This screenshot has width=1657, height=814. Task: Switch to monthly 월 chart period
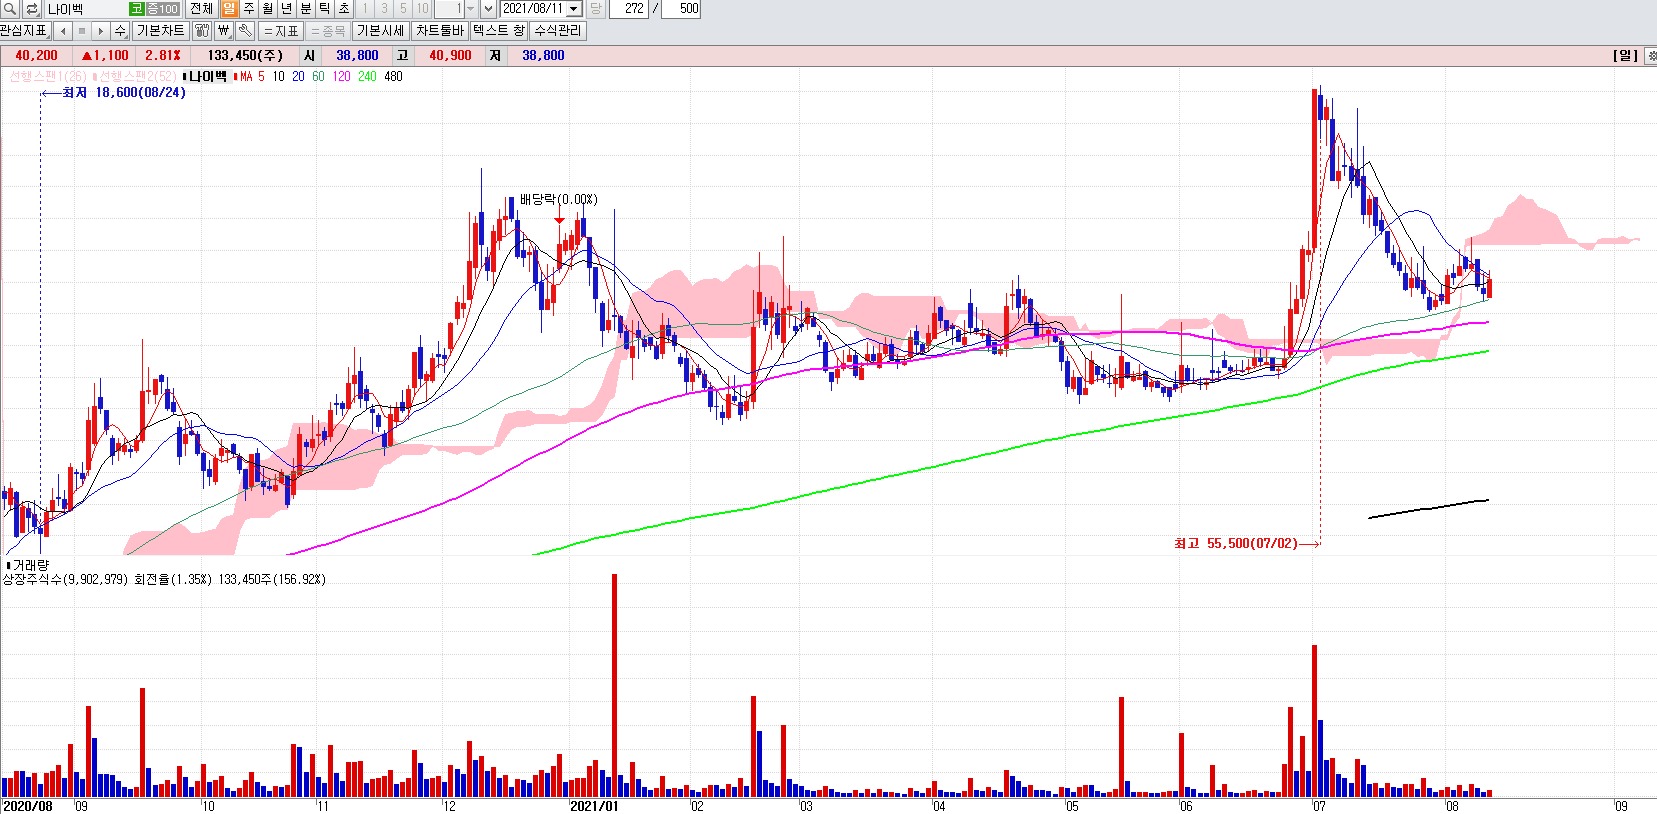(x=268, y=8)
